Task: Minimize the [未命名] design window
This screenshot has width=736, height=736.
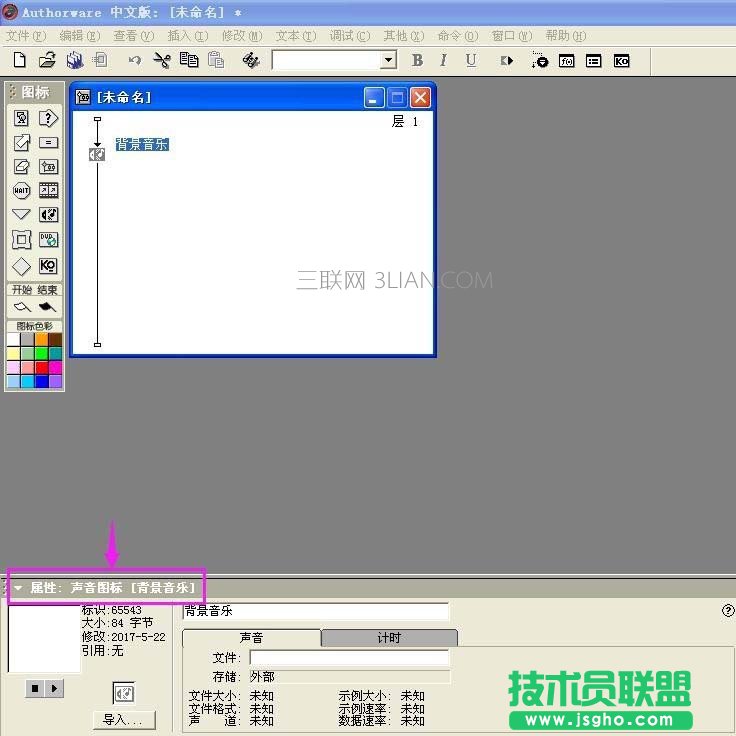Action: (374, 98)
